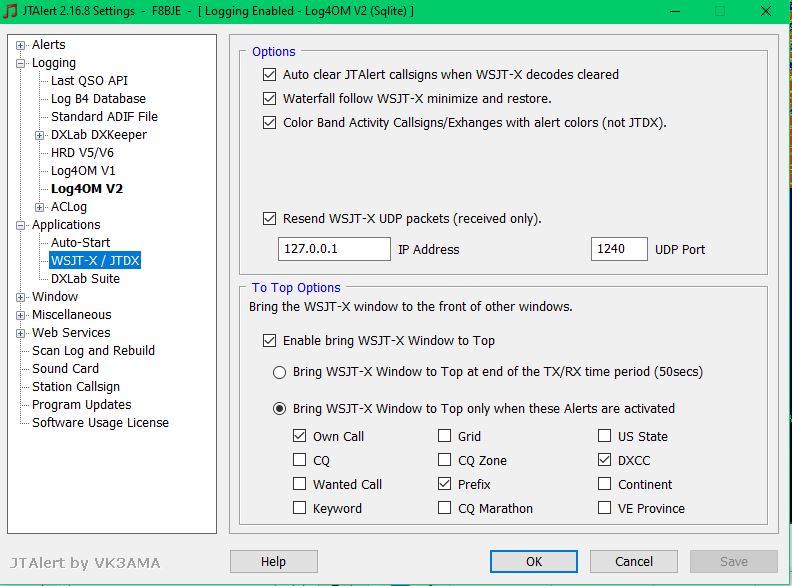Open Sound Card settings
Screen dimensions: 792x586
point(66,369)
